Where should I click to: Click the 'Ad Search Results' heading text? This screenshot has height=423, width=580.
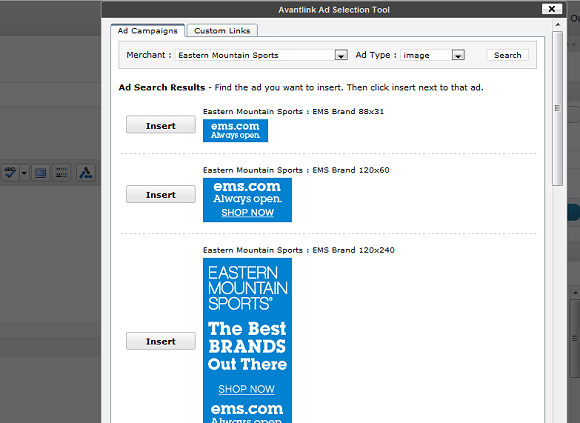coord(162,88)
